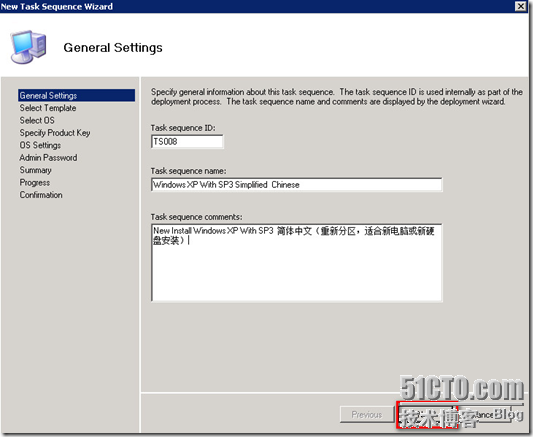Jump to OS Settings step

(40, 145)
